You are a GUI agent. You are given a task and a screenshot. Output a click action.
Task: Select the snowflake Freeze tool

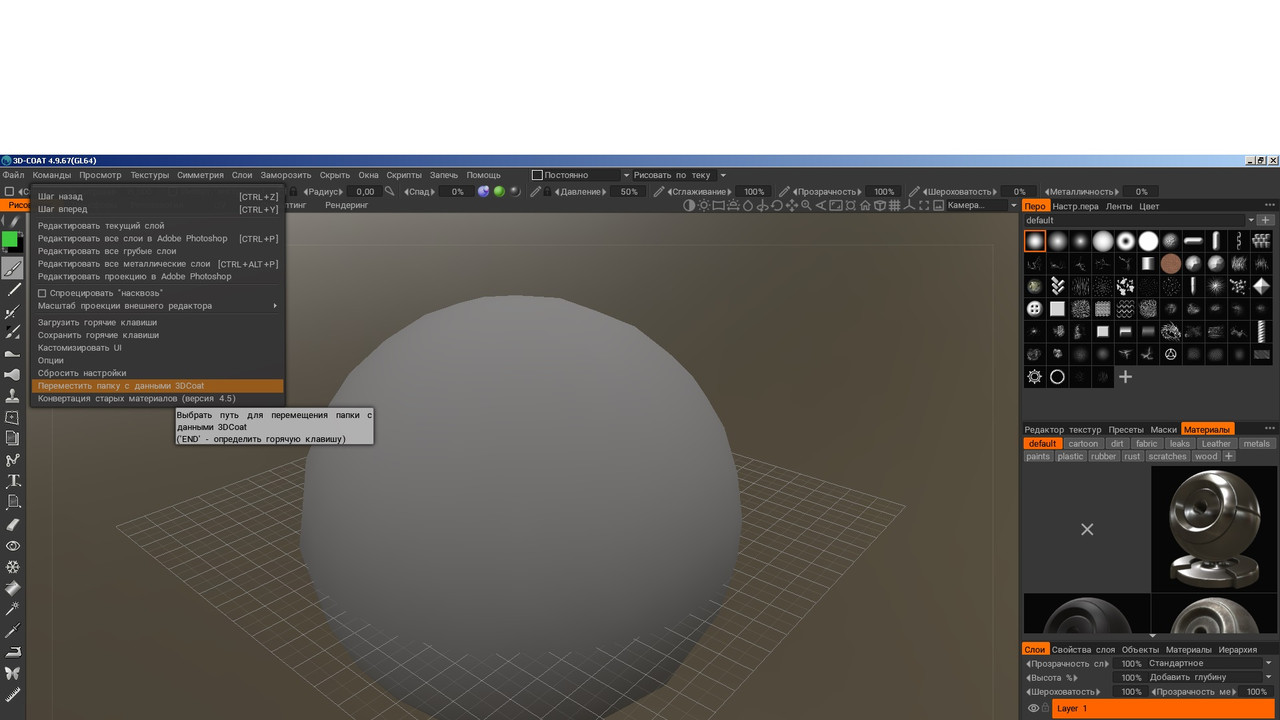(x=13, y=567)
